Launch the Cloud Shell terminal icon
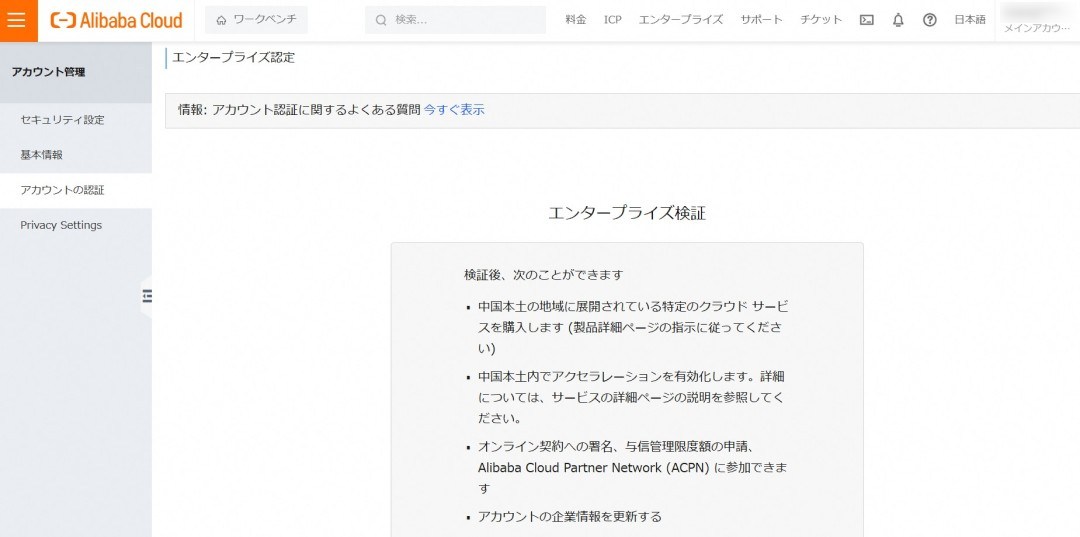 click(x=866, y=20)
